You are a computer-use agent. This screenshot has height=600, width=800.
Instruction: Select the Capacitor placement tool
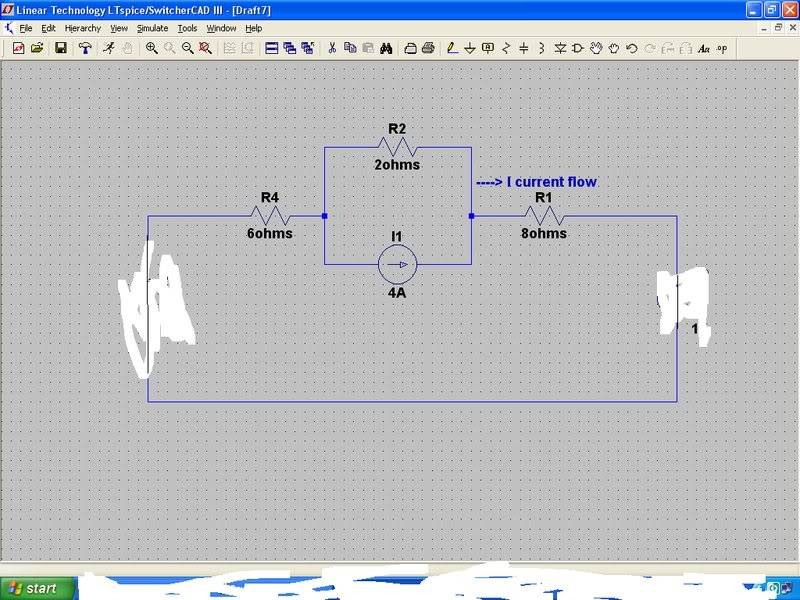[x=523, y=48]
